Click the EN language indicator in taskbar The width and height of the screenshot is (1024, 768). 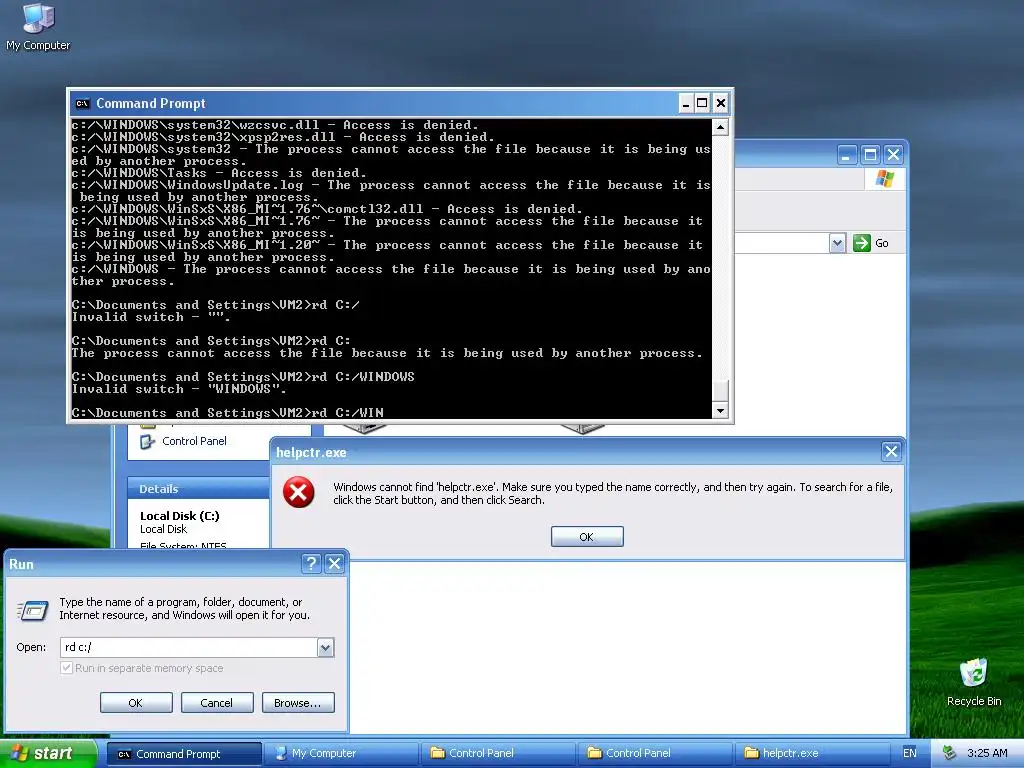pos(909,753)
